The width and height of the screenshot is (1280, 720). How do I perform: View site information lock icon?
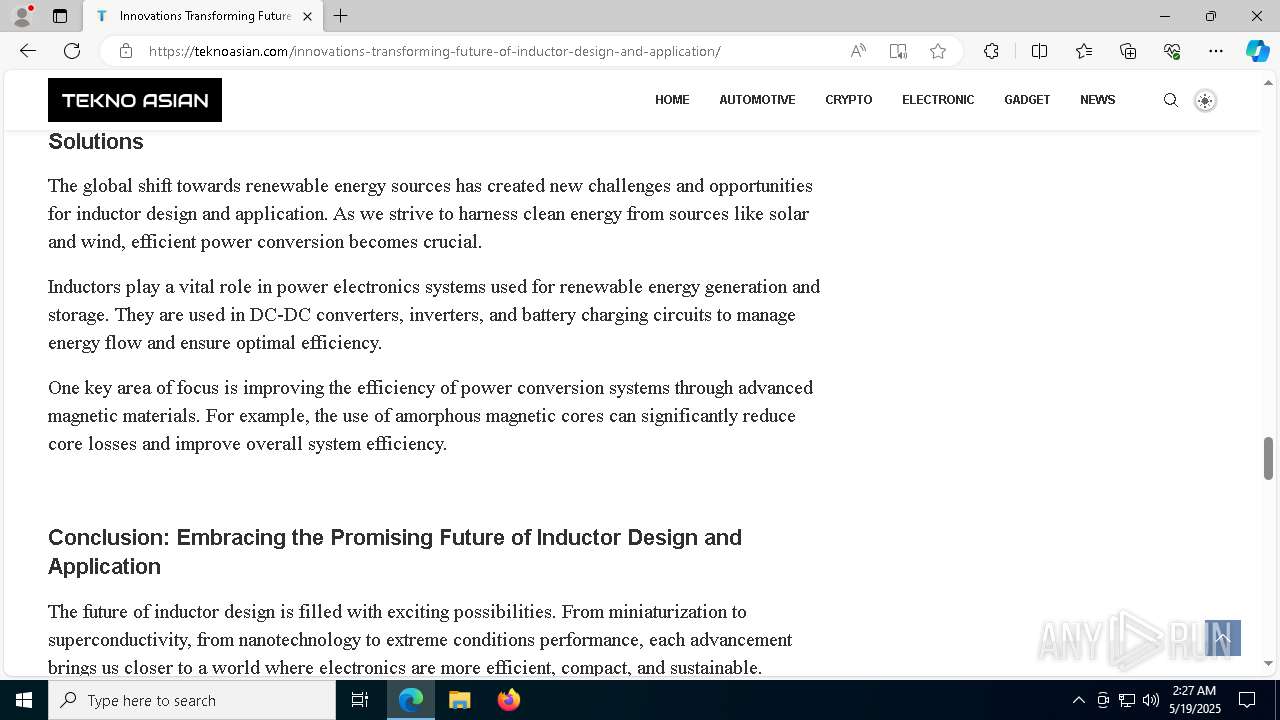125,51
